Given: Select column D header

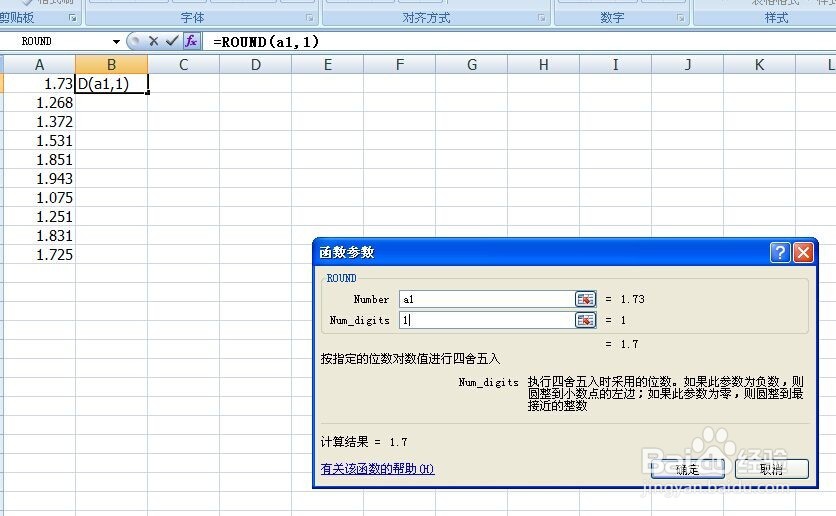Looking at the screenshot, I should pos(255,64).
